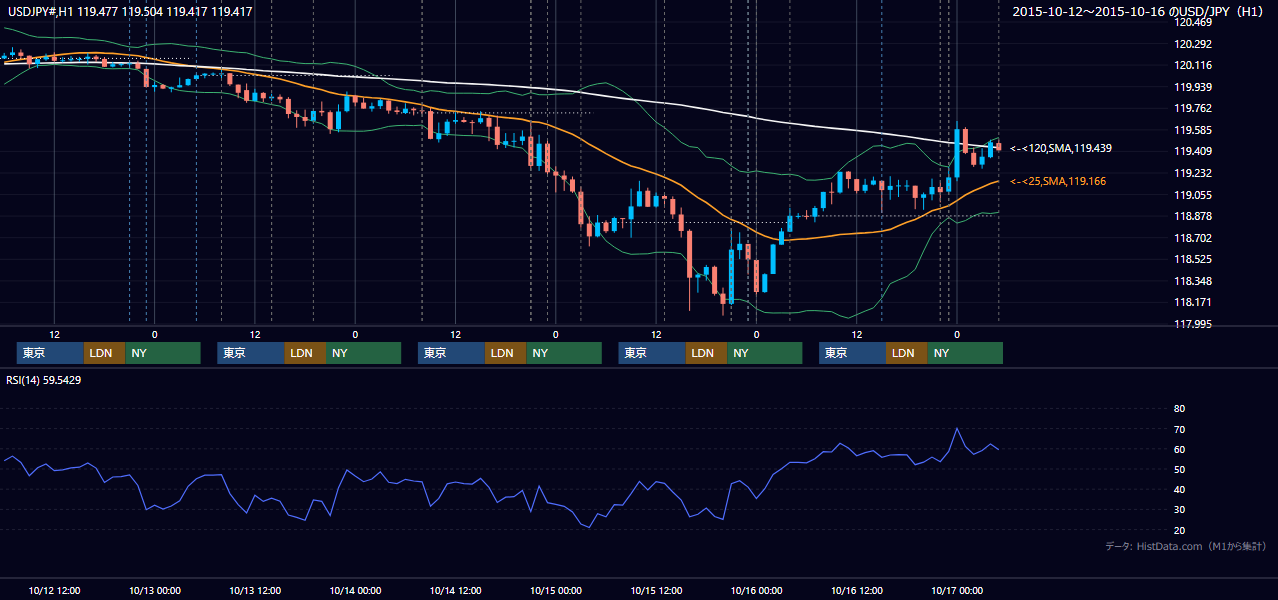The image size is (1278, 600).
Task: Click price axis value 119.055
Action: (x=1193, y=195)
